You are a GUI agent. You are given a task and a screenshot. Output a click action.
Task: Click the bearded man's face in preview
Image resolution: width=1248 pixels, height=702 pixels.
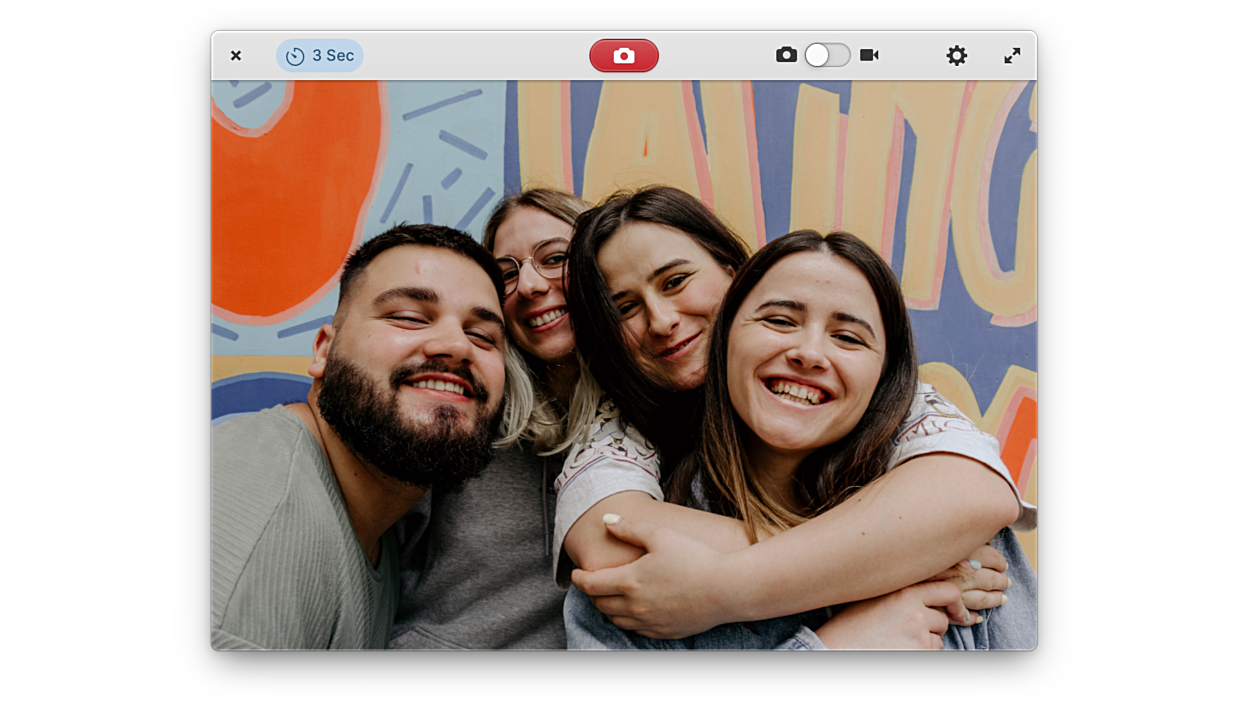pyautogui.click(x=420, y=340)
